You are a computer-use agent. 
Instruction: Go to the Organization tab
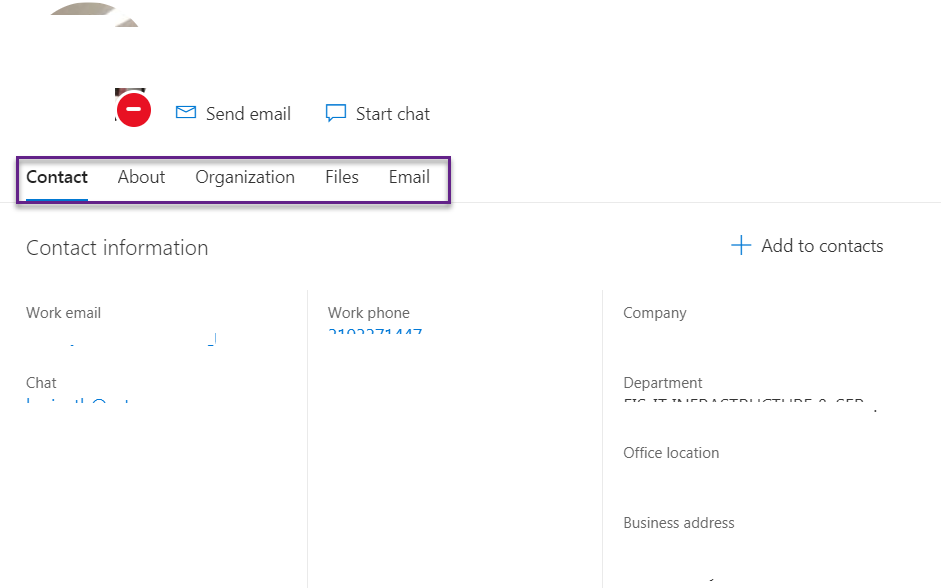click(245, 177)
